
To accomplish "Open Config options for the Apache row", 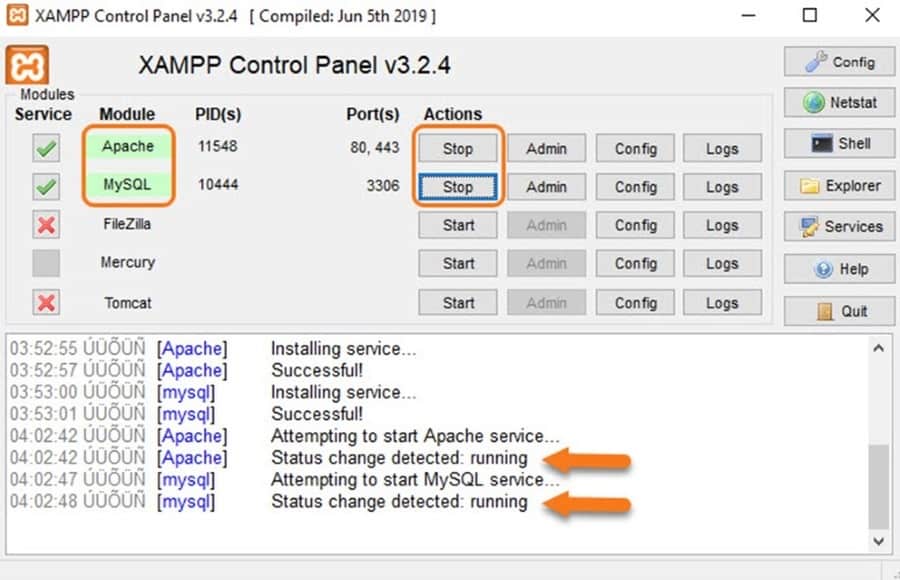I will coord(635,148).
